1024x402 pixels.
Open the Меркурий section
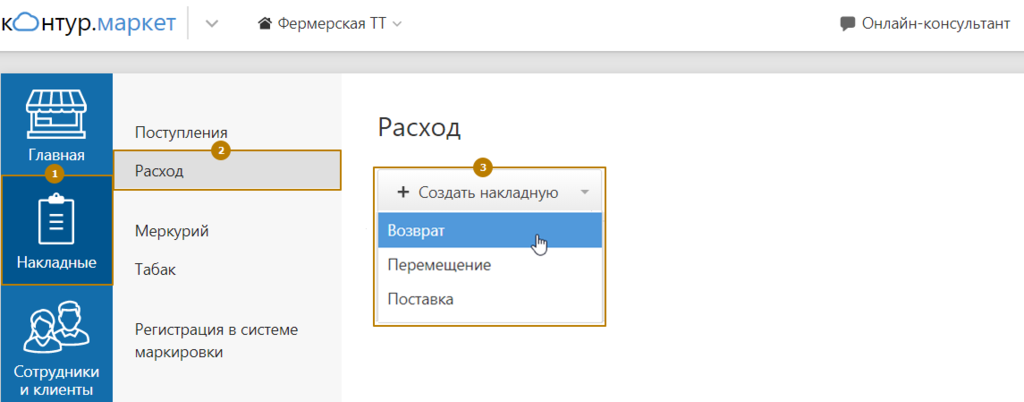pyautogui.click(x=171, y=231)
